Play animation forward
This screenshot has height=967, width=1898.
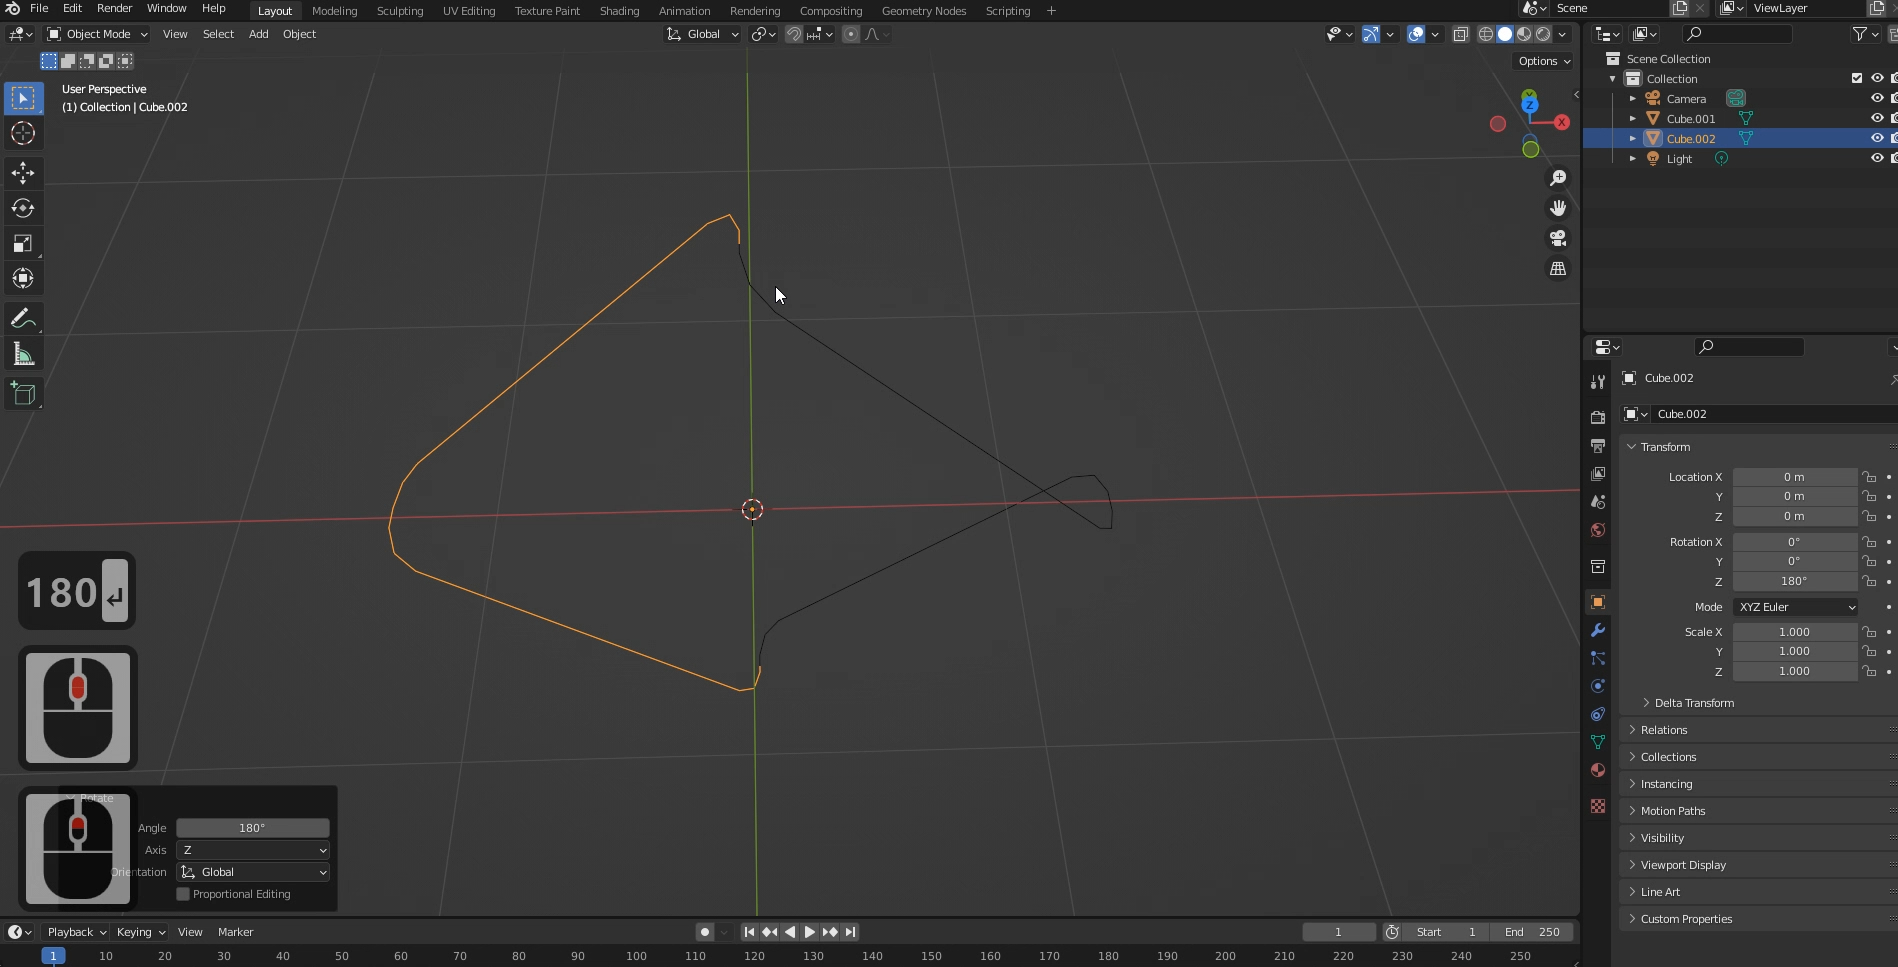click(x=810, y=932)
